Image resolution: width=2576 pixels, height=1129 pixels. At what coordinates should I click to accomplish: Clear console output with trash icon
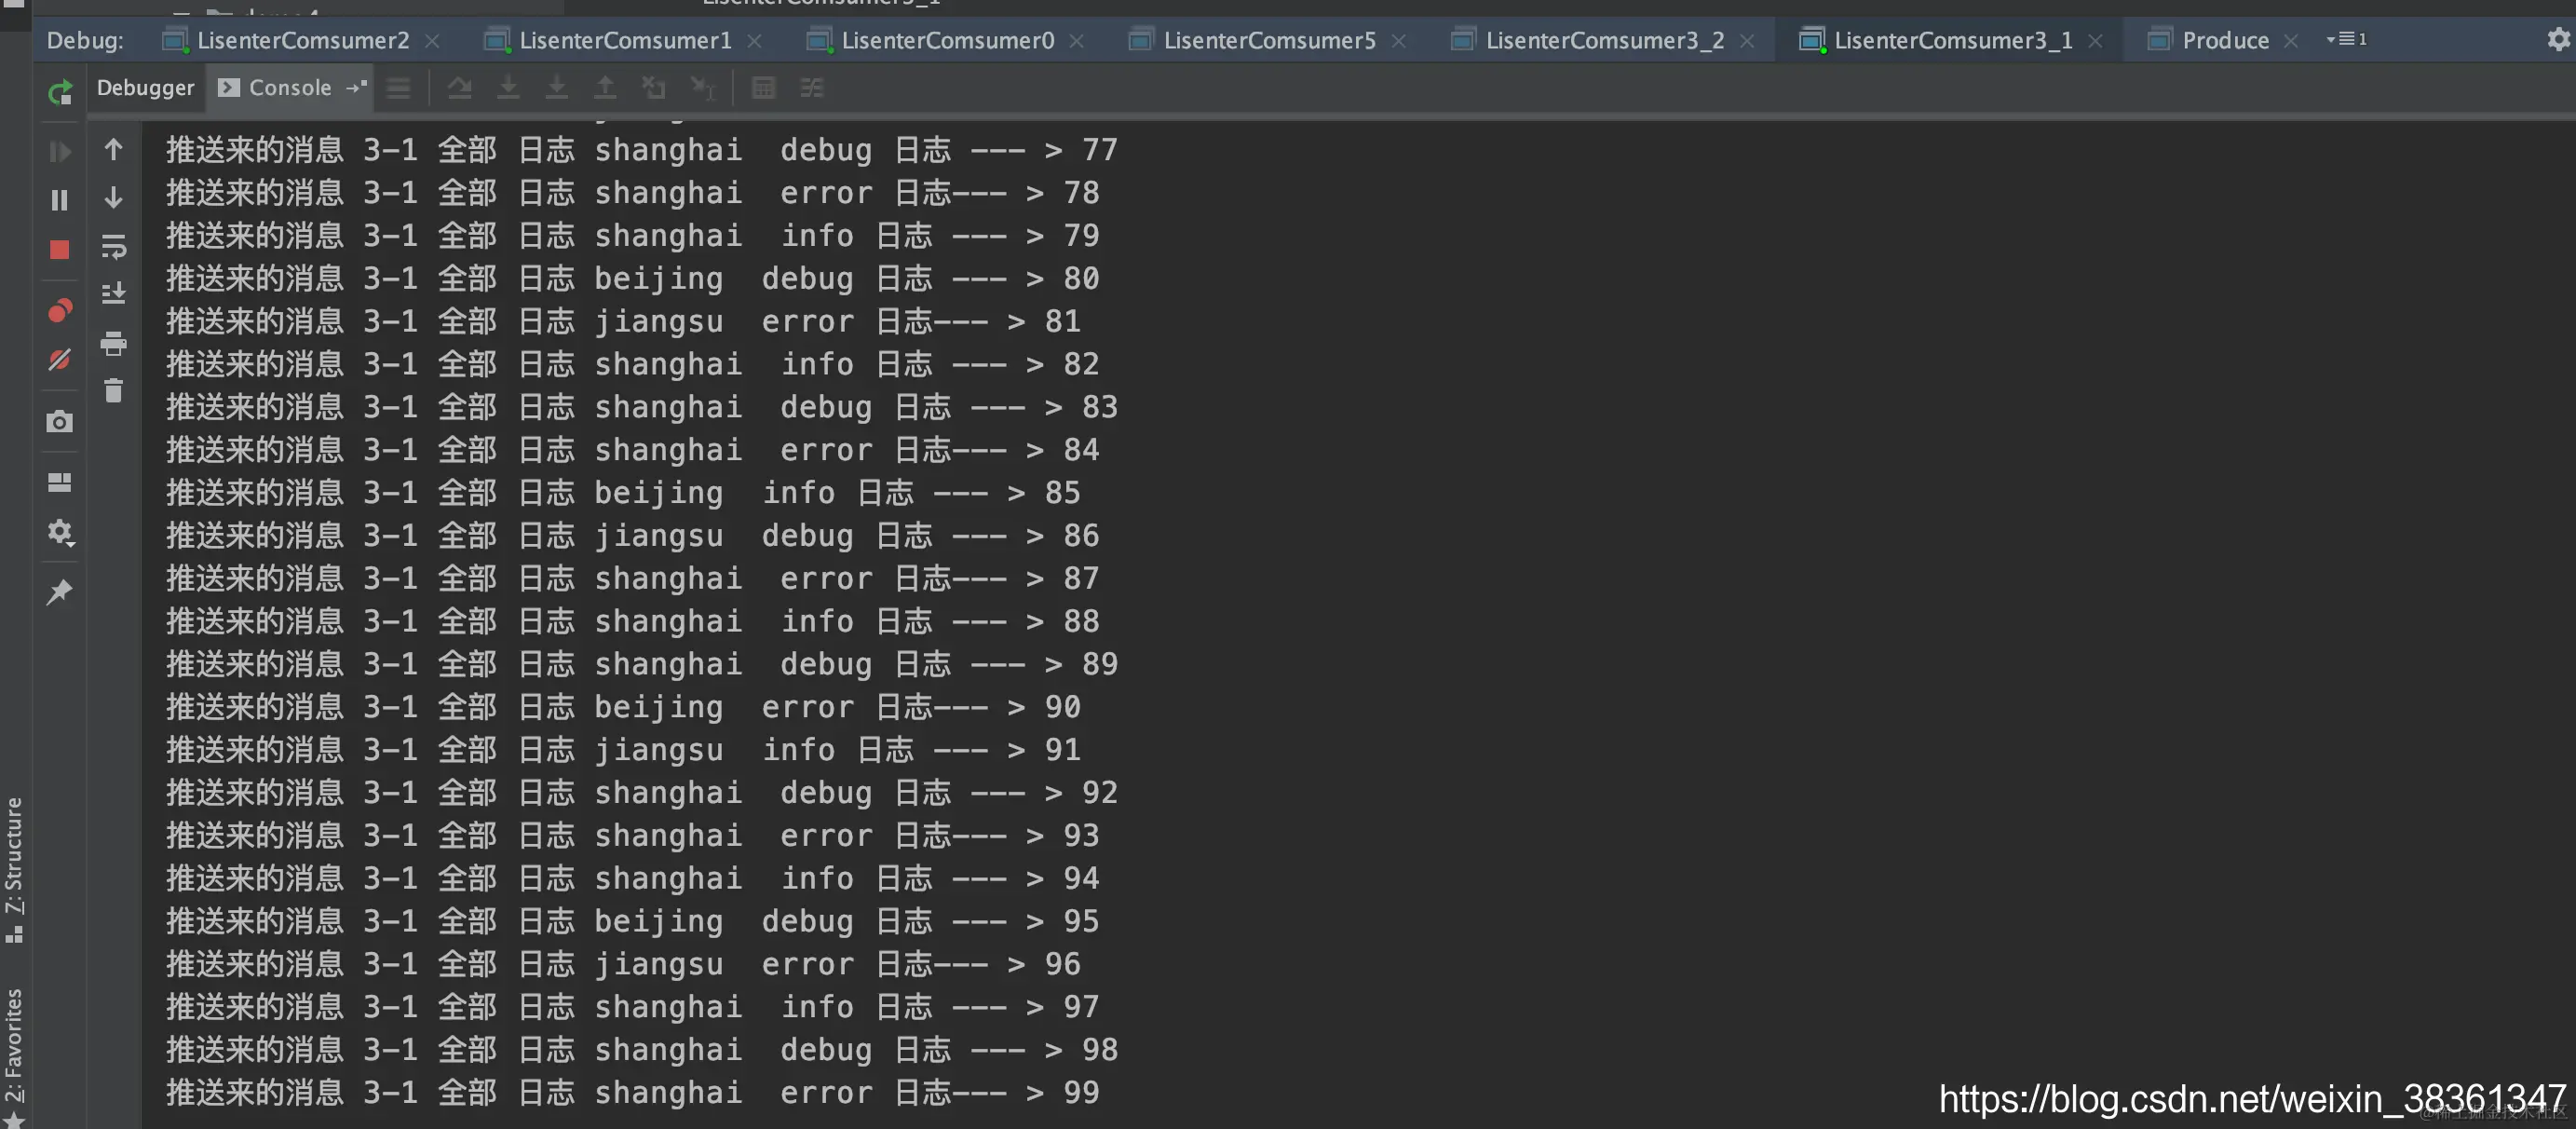coord(114,391)
